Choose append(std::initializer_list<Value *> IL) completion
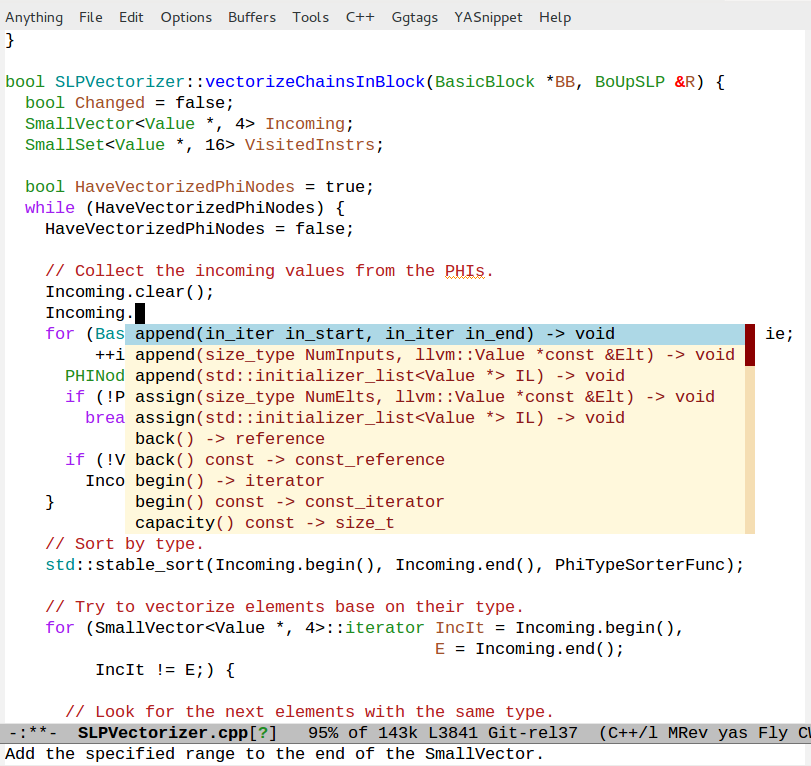 point(435,376)
